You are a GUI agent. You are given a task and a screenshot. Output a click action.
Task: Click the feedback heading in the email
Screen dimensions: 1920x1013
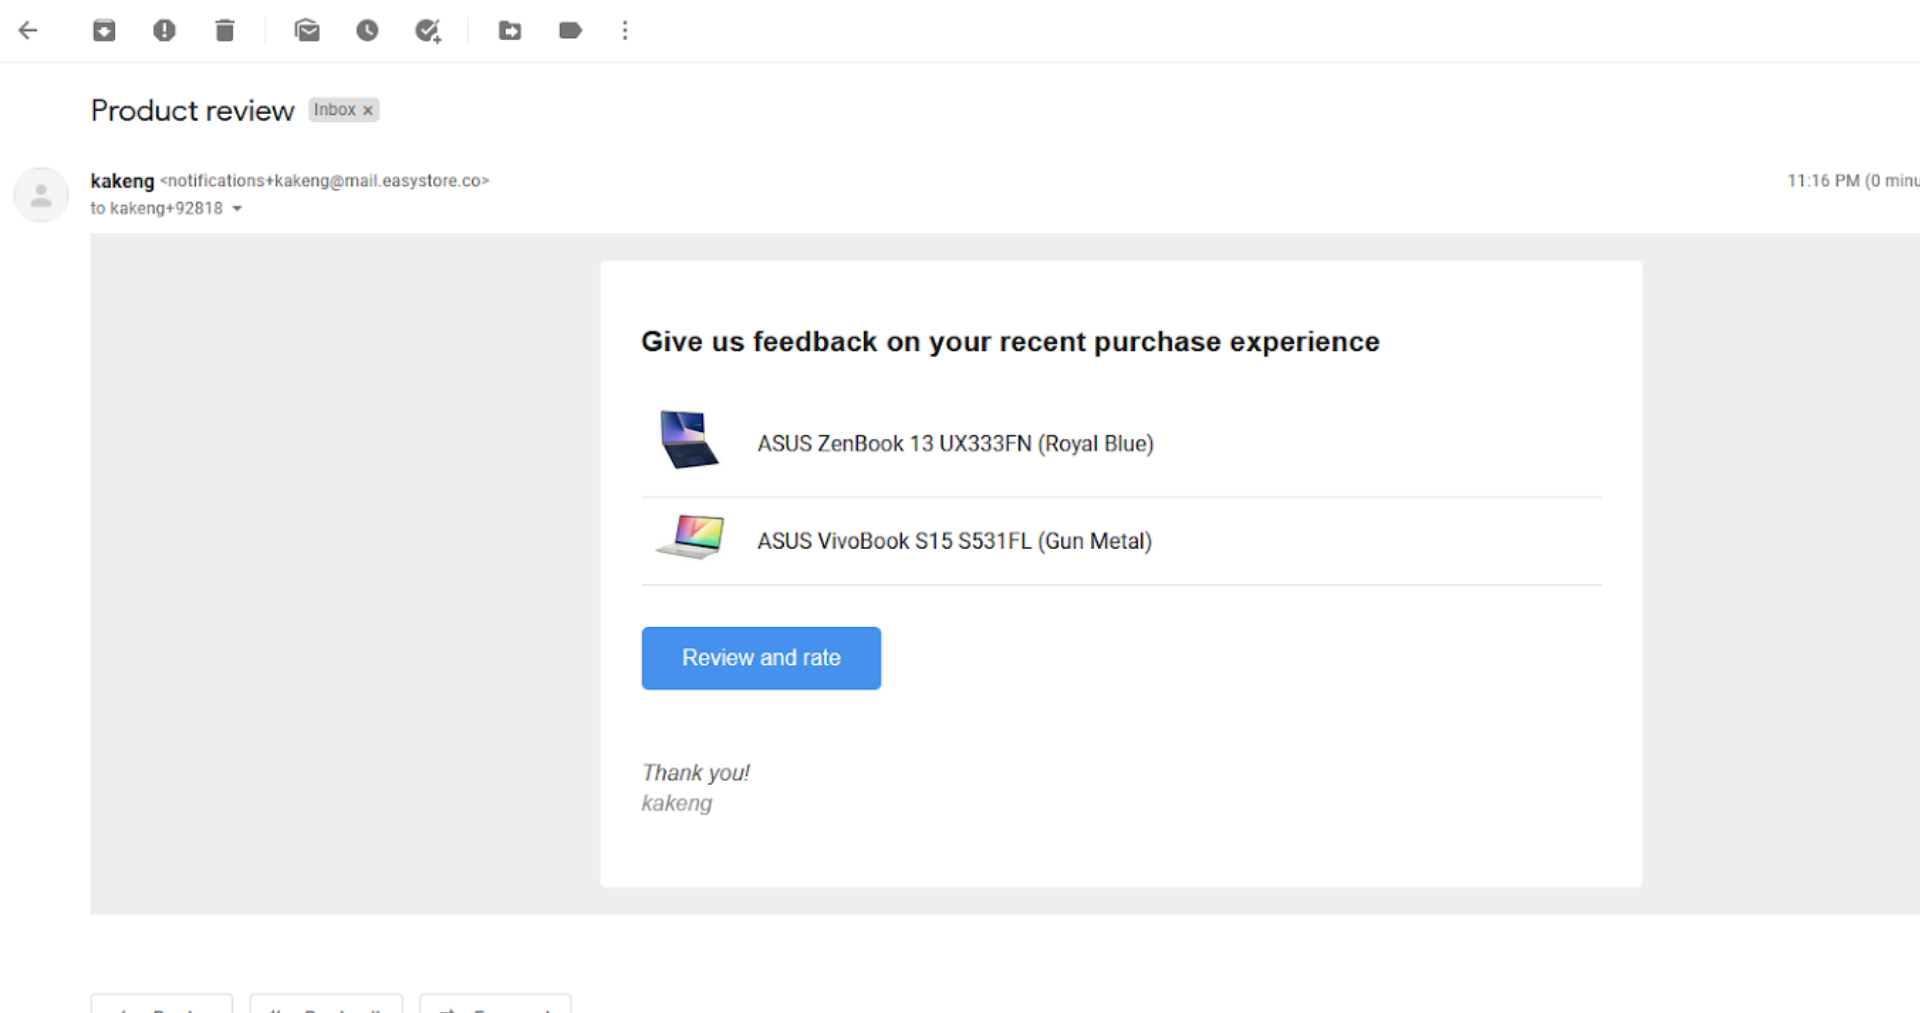(1010, 342)
